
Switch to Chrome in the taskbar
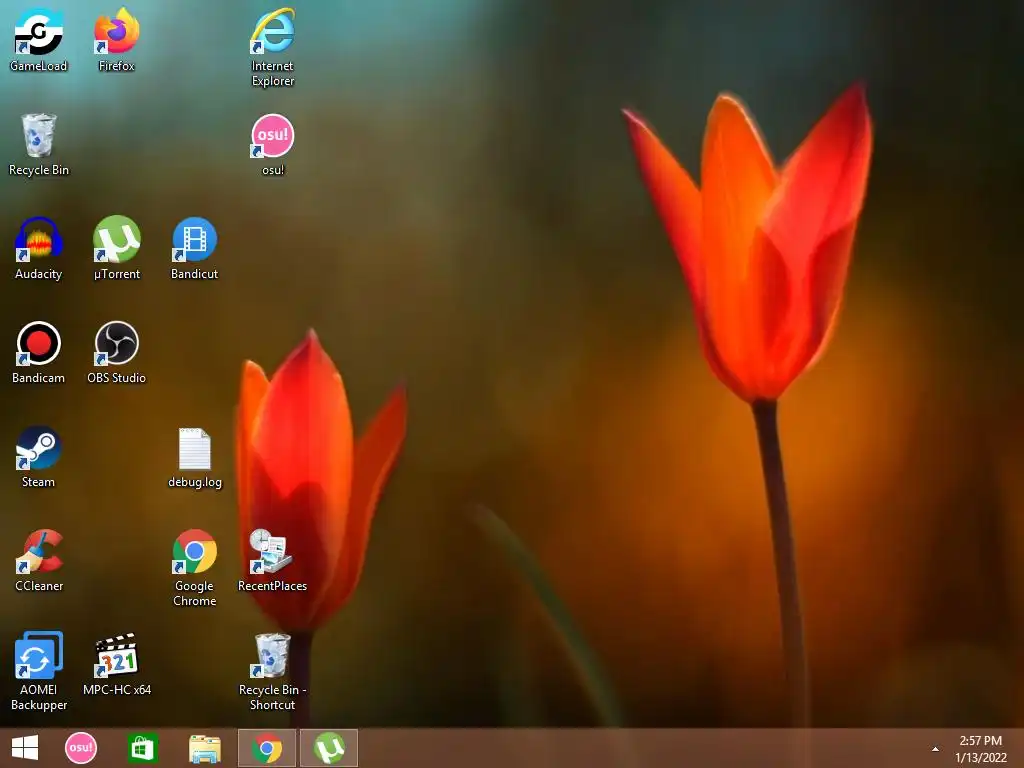point(267,748)
